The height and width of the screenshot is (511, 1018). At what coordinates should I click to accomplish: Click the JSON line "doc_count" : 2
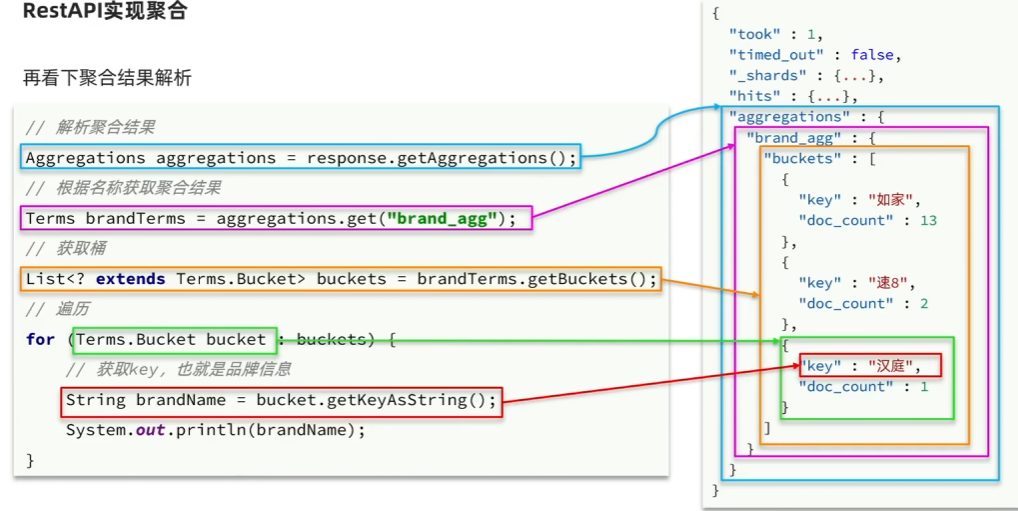pyautogui.click(x=863, y=304)
